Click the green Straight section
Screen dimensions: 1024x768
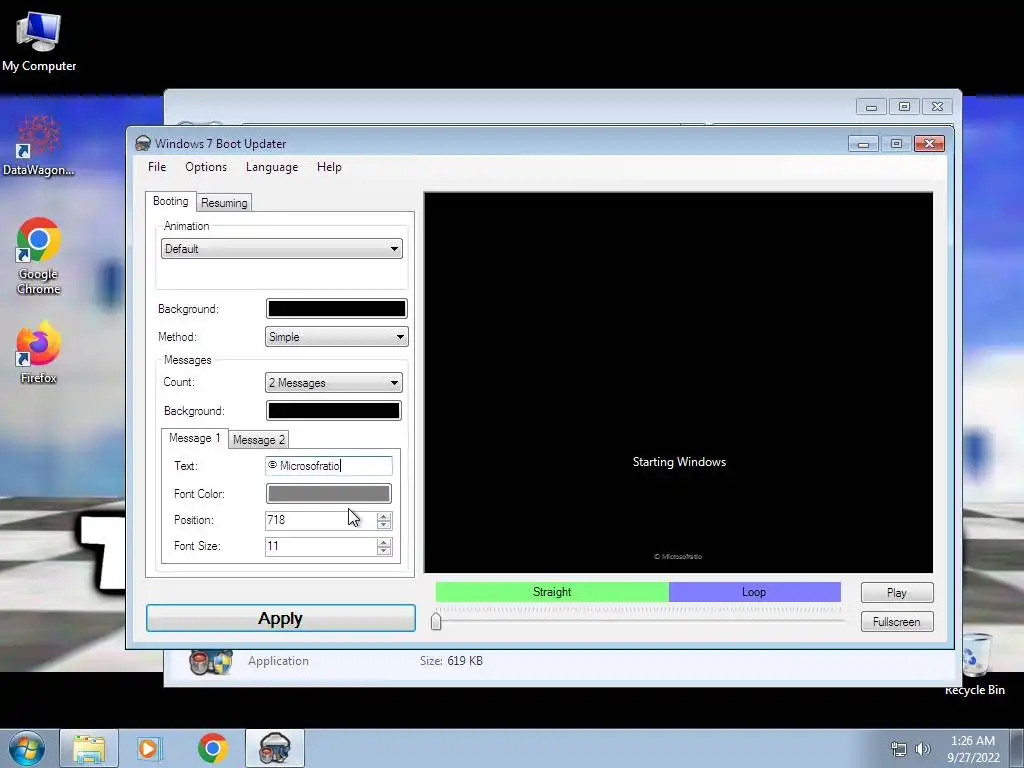[x=552, y=592]
